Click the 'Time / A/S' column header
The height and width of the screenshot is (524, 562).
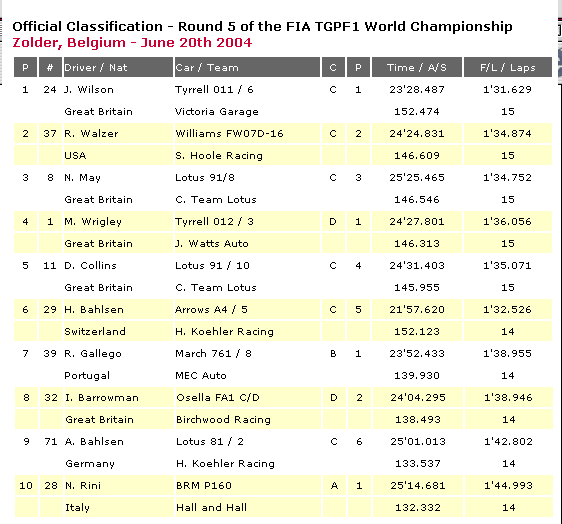pyautogui.click(x=417, y=67)
